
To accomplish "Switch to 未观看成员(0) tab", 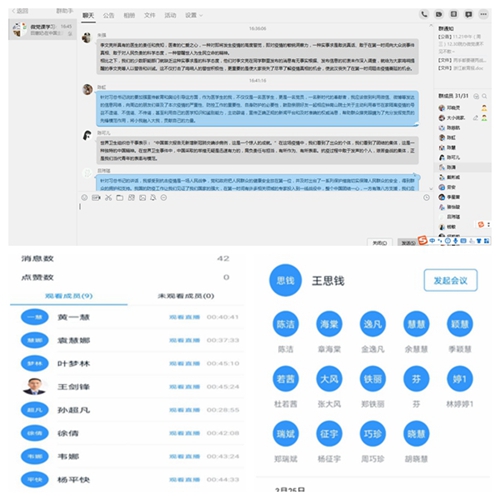I will (x=186, y=296).
